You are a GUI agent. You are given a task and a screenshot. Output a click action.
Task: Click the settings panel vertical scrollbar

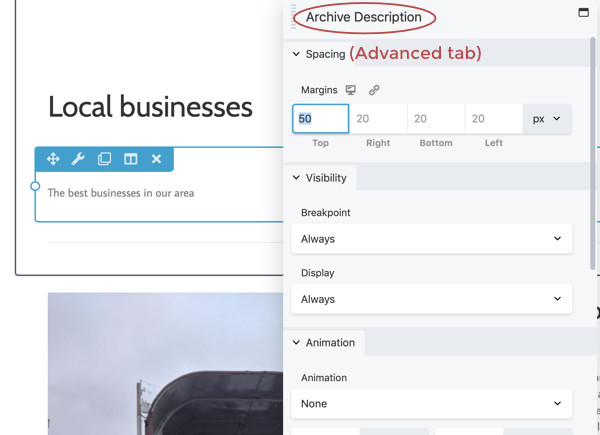(x=593, y=150)
